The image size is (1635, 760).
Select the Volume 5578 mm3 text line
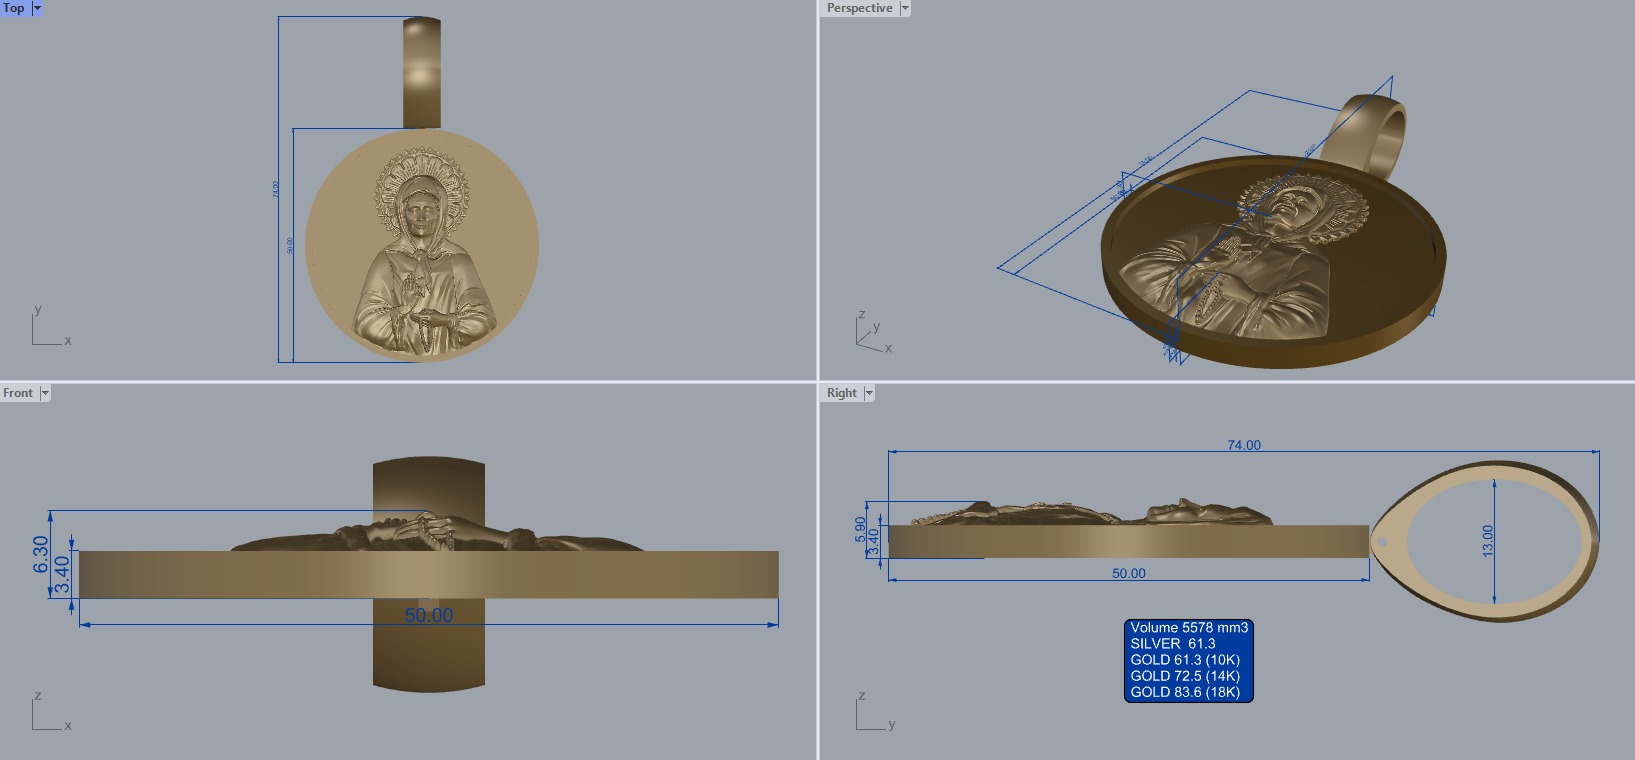[x=1189, y=628]
